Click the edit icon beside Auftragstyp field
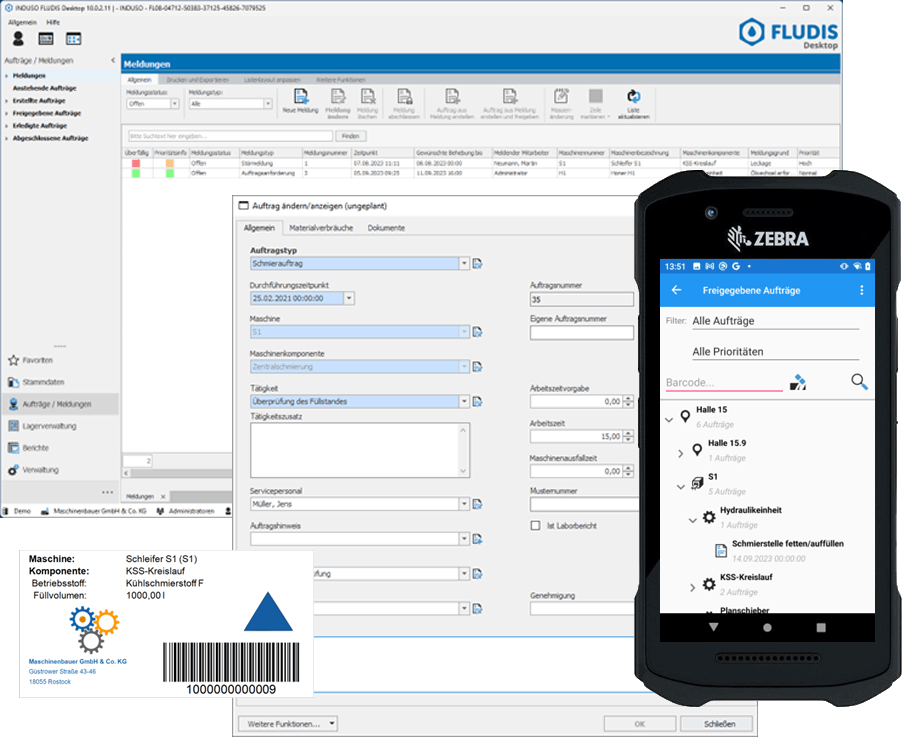 pos(477,264)
